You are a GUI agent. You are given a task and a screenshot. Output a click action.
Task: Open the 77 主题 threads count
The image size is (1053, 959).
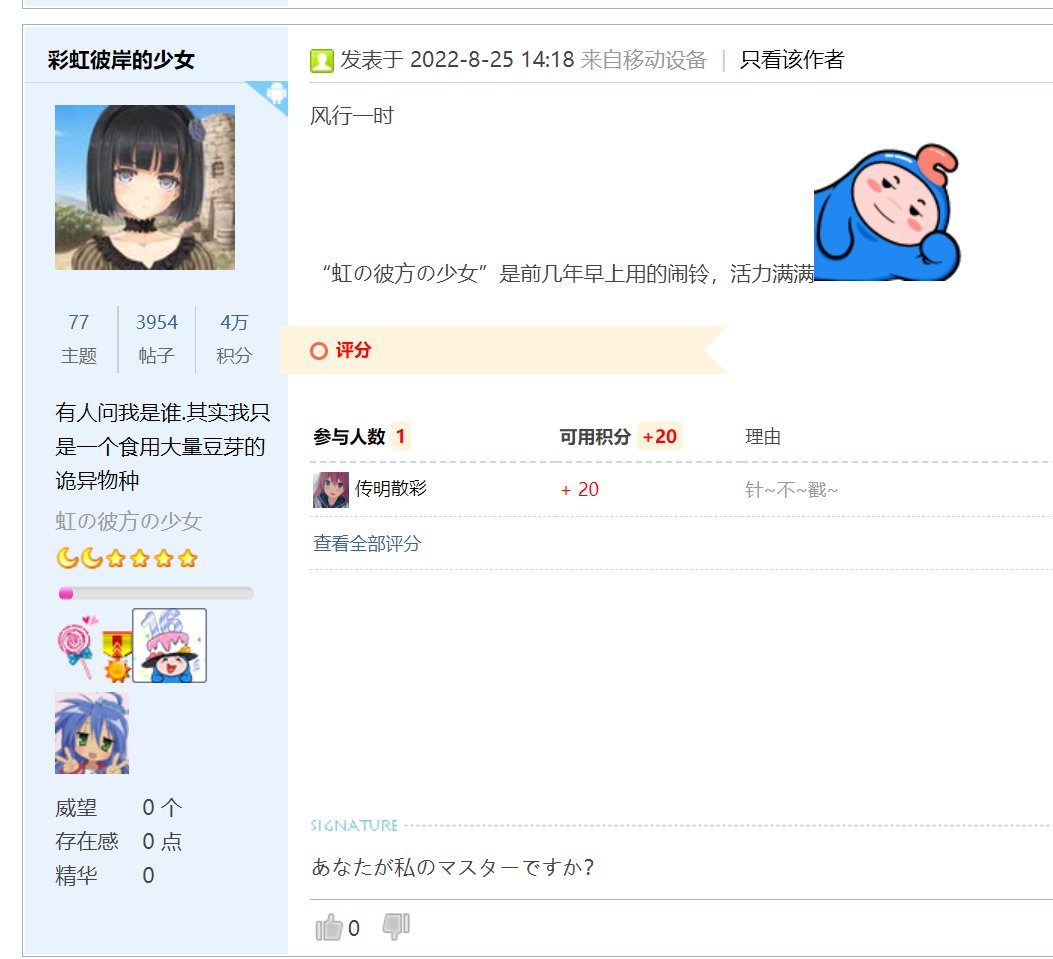point(79,338)
